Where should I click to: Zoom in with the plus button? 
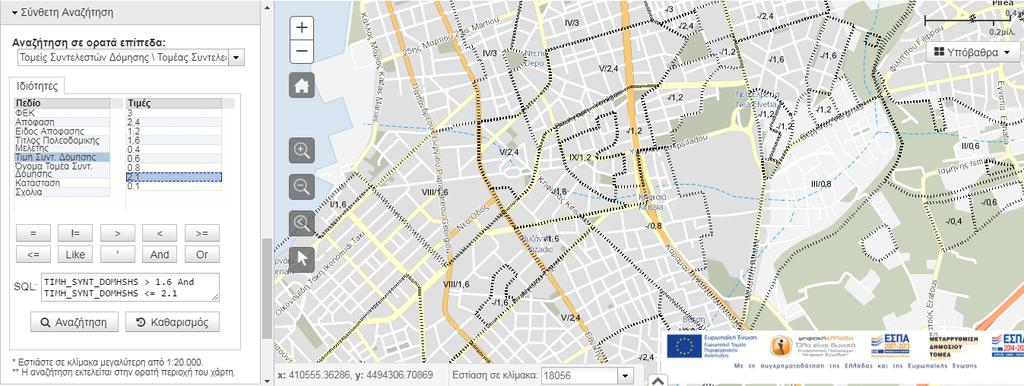pyautogui.click(x=302, y=28)
